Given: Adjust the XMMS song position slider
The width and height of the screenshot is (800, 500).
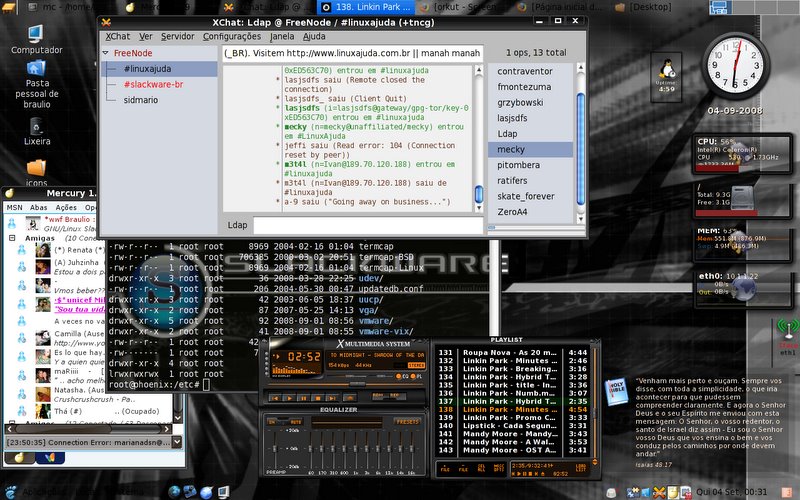Looking at the screenshot, I should click(357, 384).
